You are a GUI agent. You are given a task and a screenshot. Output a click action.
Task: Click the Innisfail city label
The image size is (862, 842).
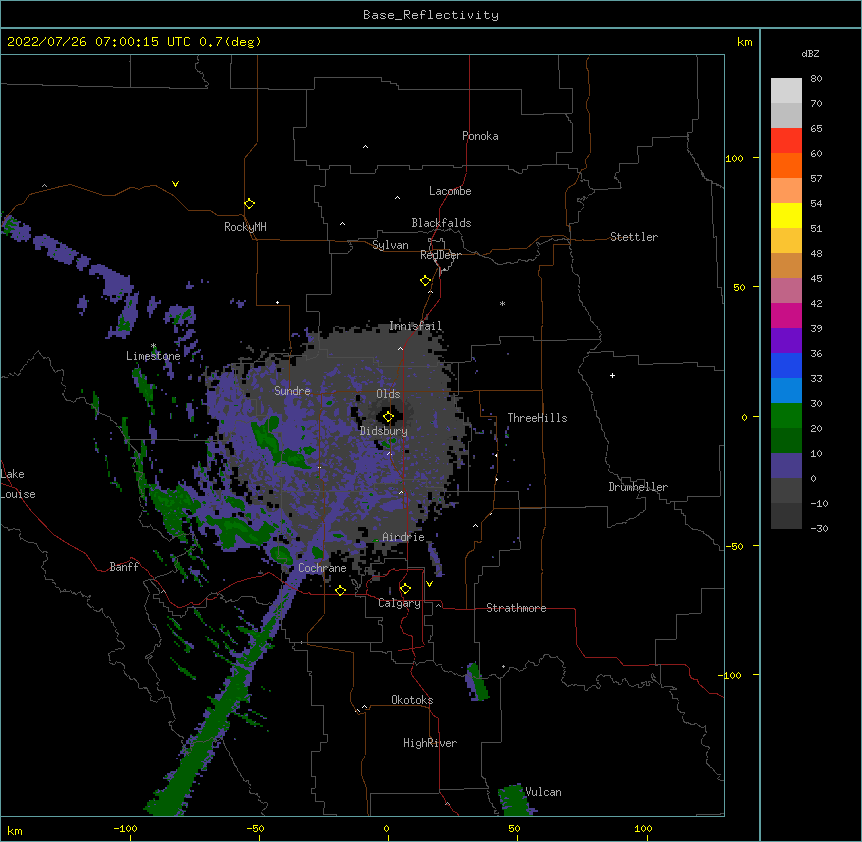[416, 326]
